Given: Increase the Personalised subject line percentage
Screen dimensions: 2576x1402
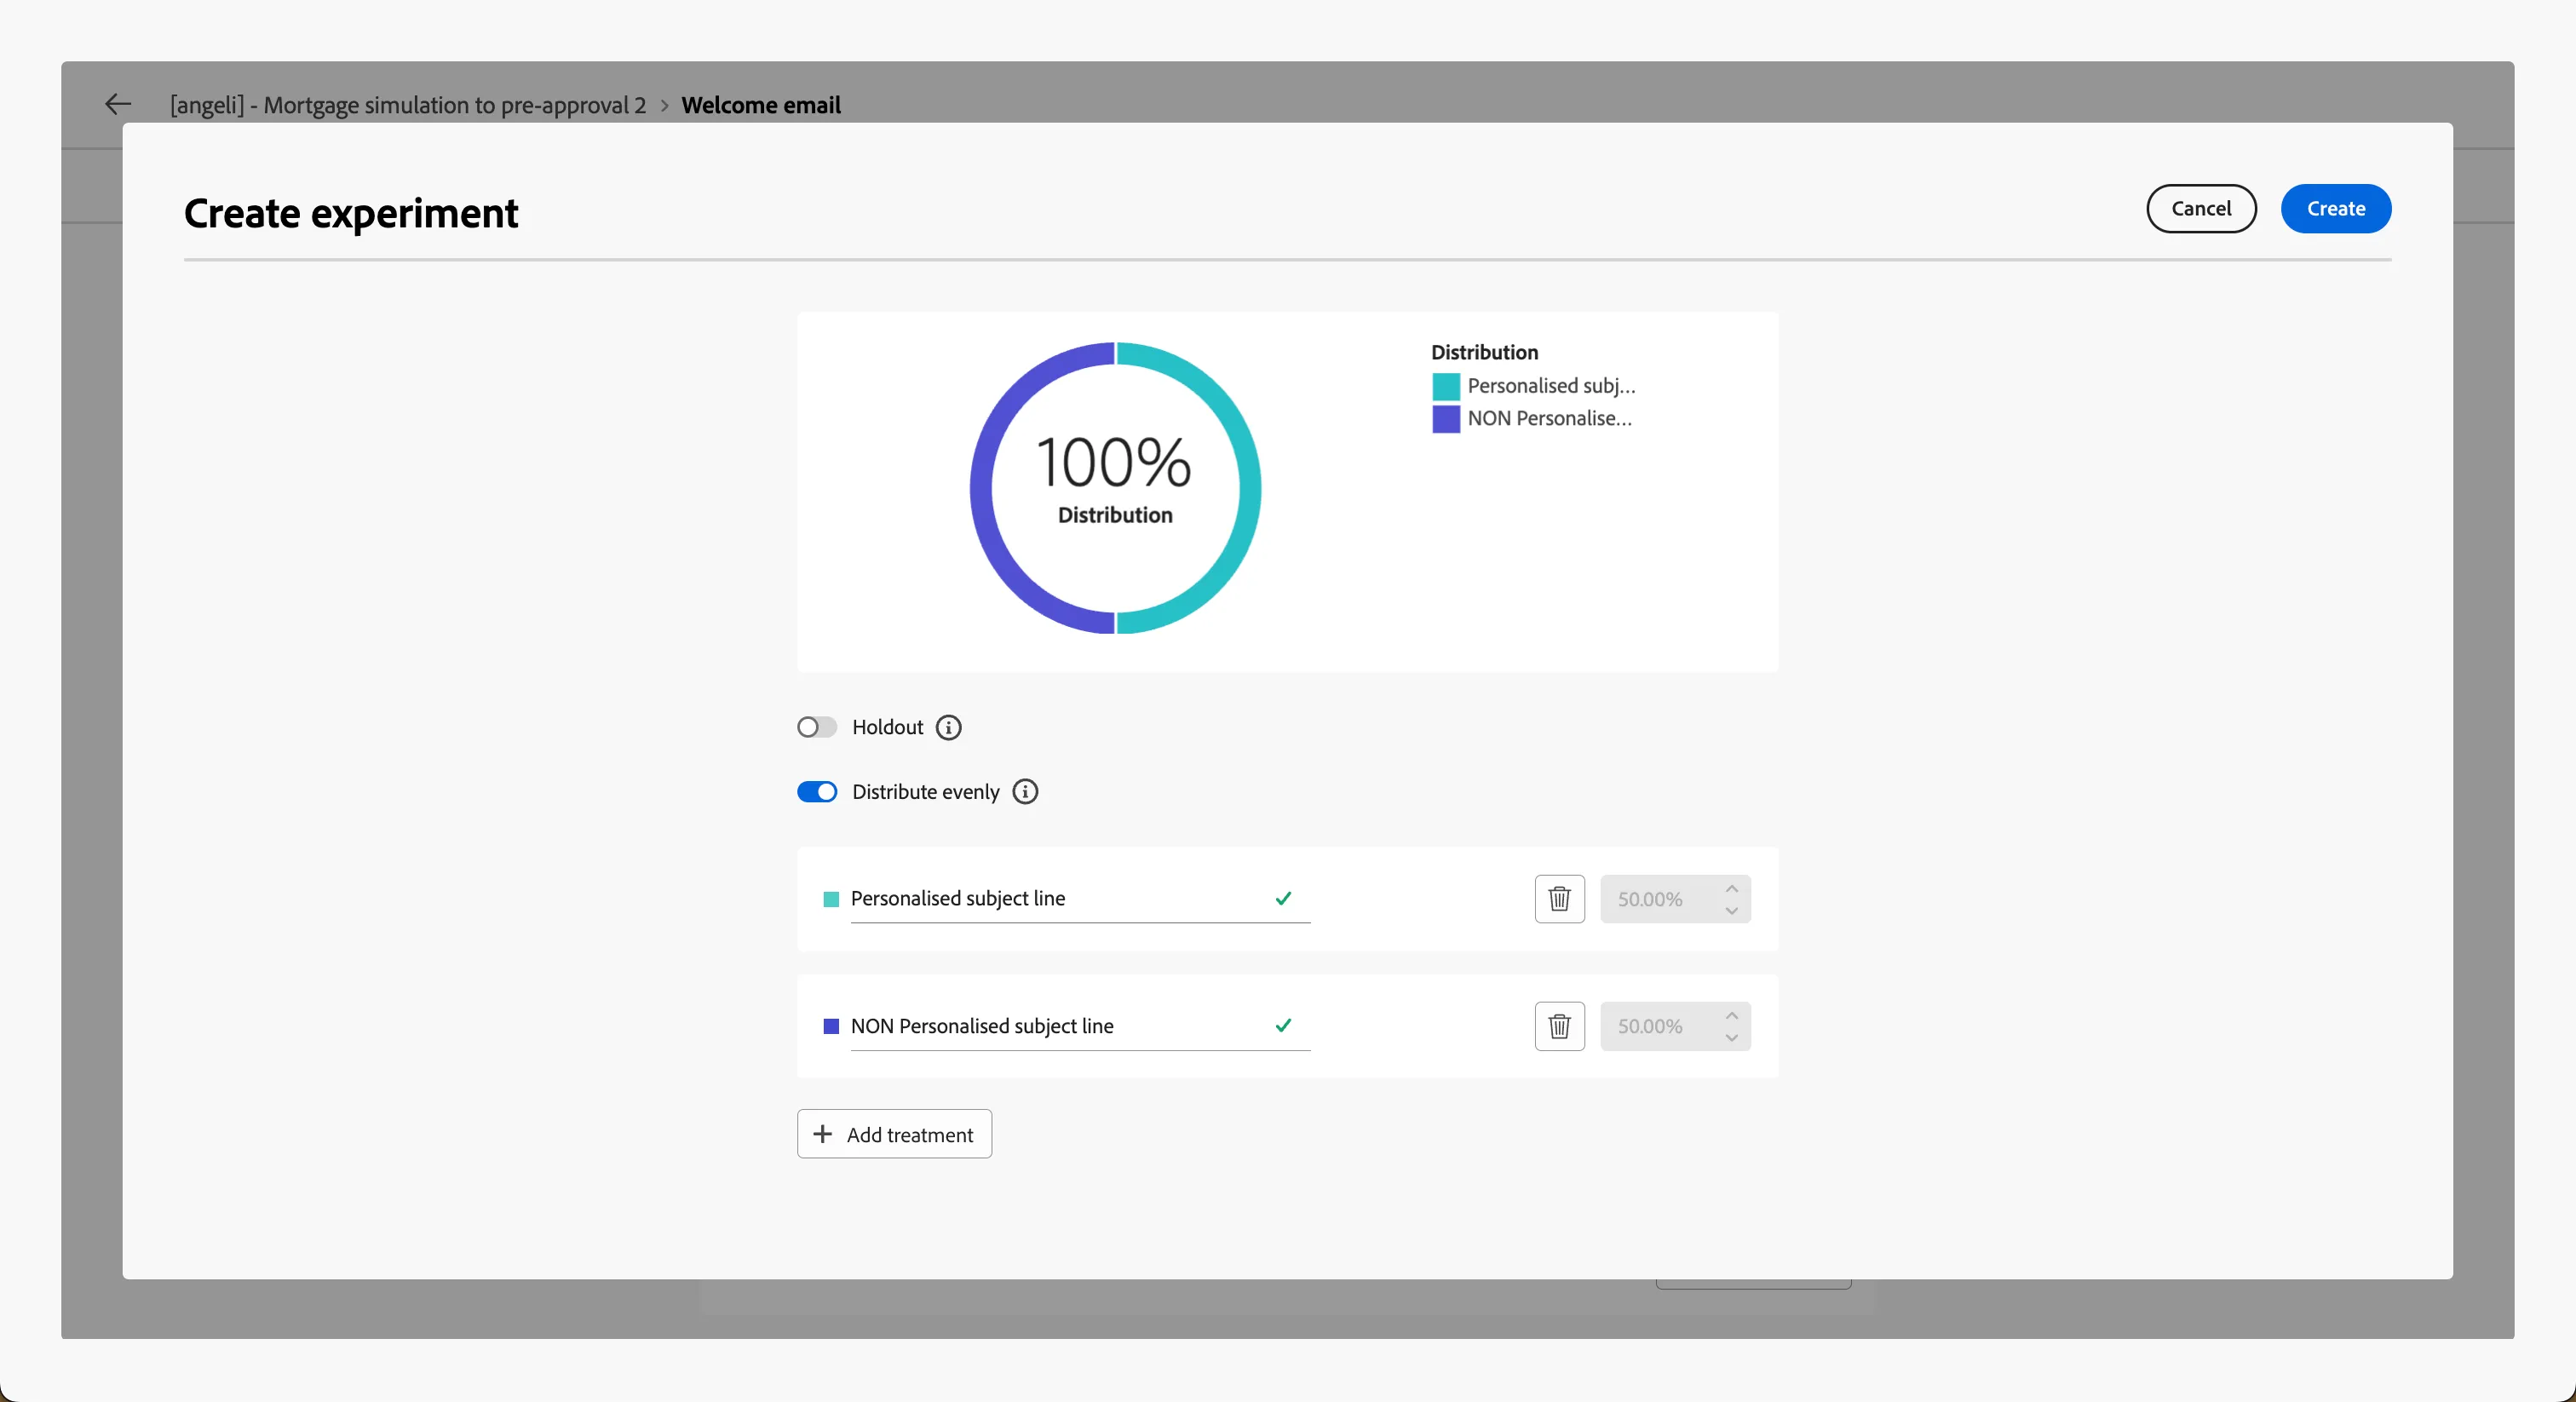Looking at the screenshot, I should click(x=1732, y=888).
